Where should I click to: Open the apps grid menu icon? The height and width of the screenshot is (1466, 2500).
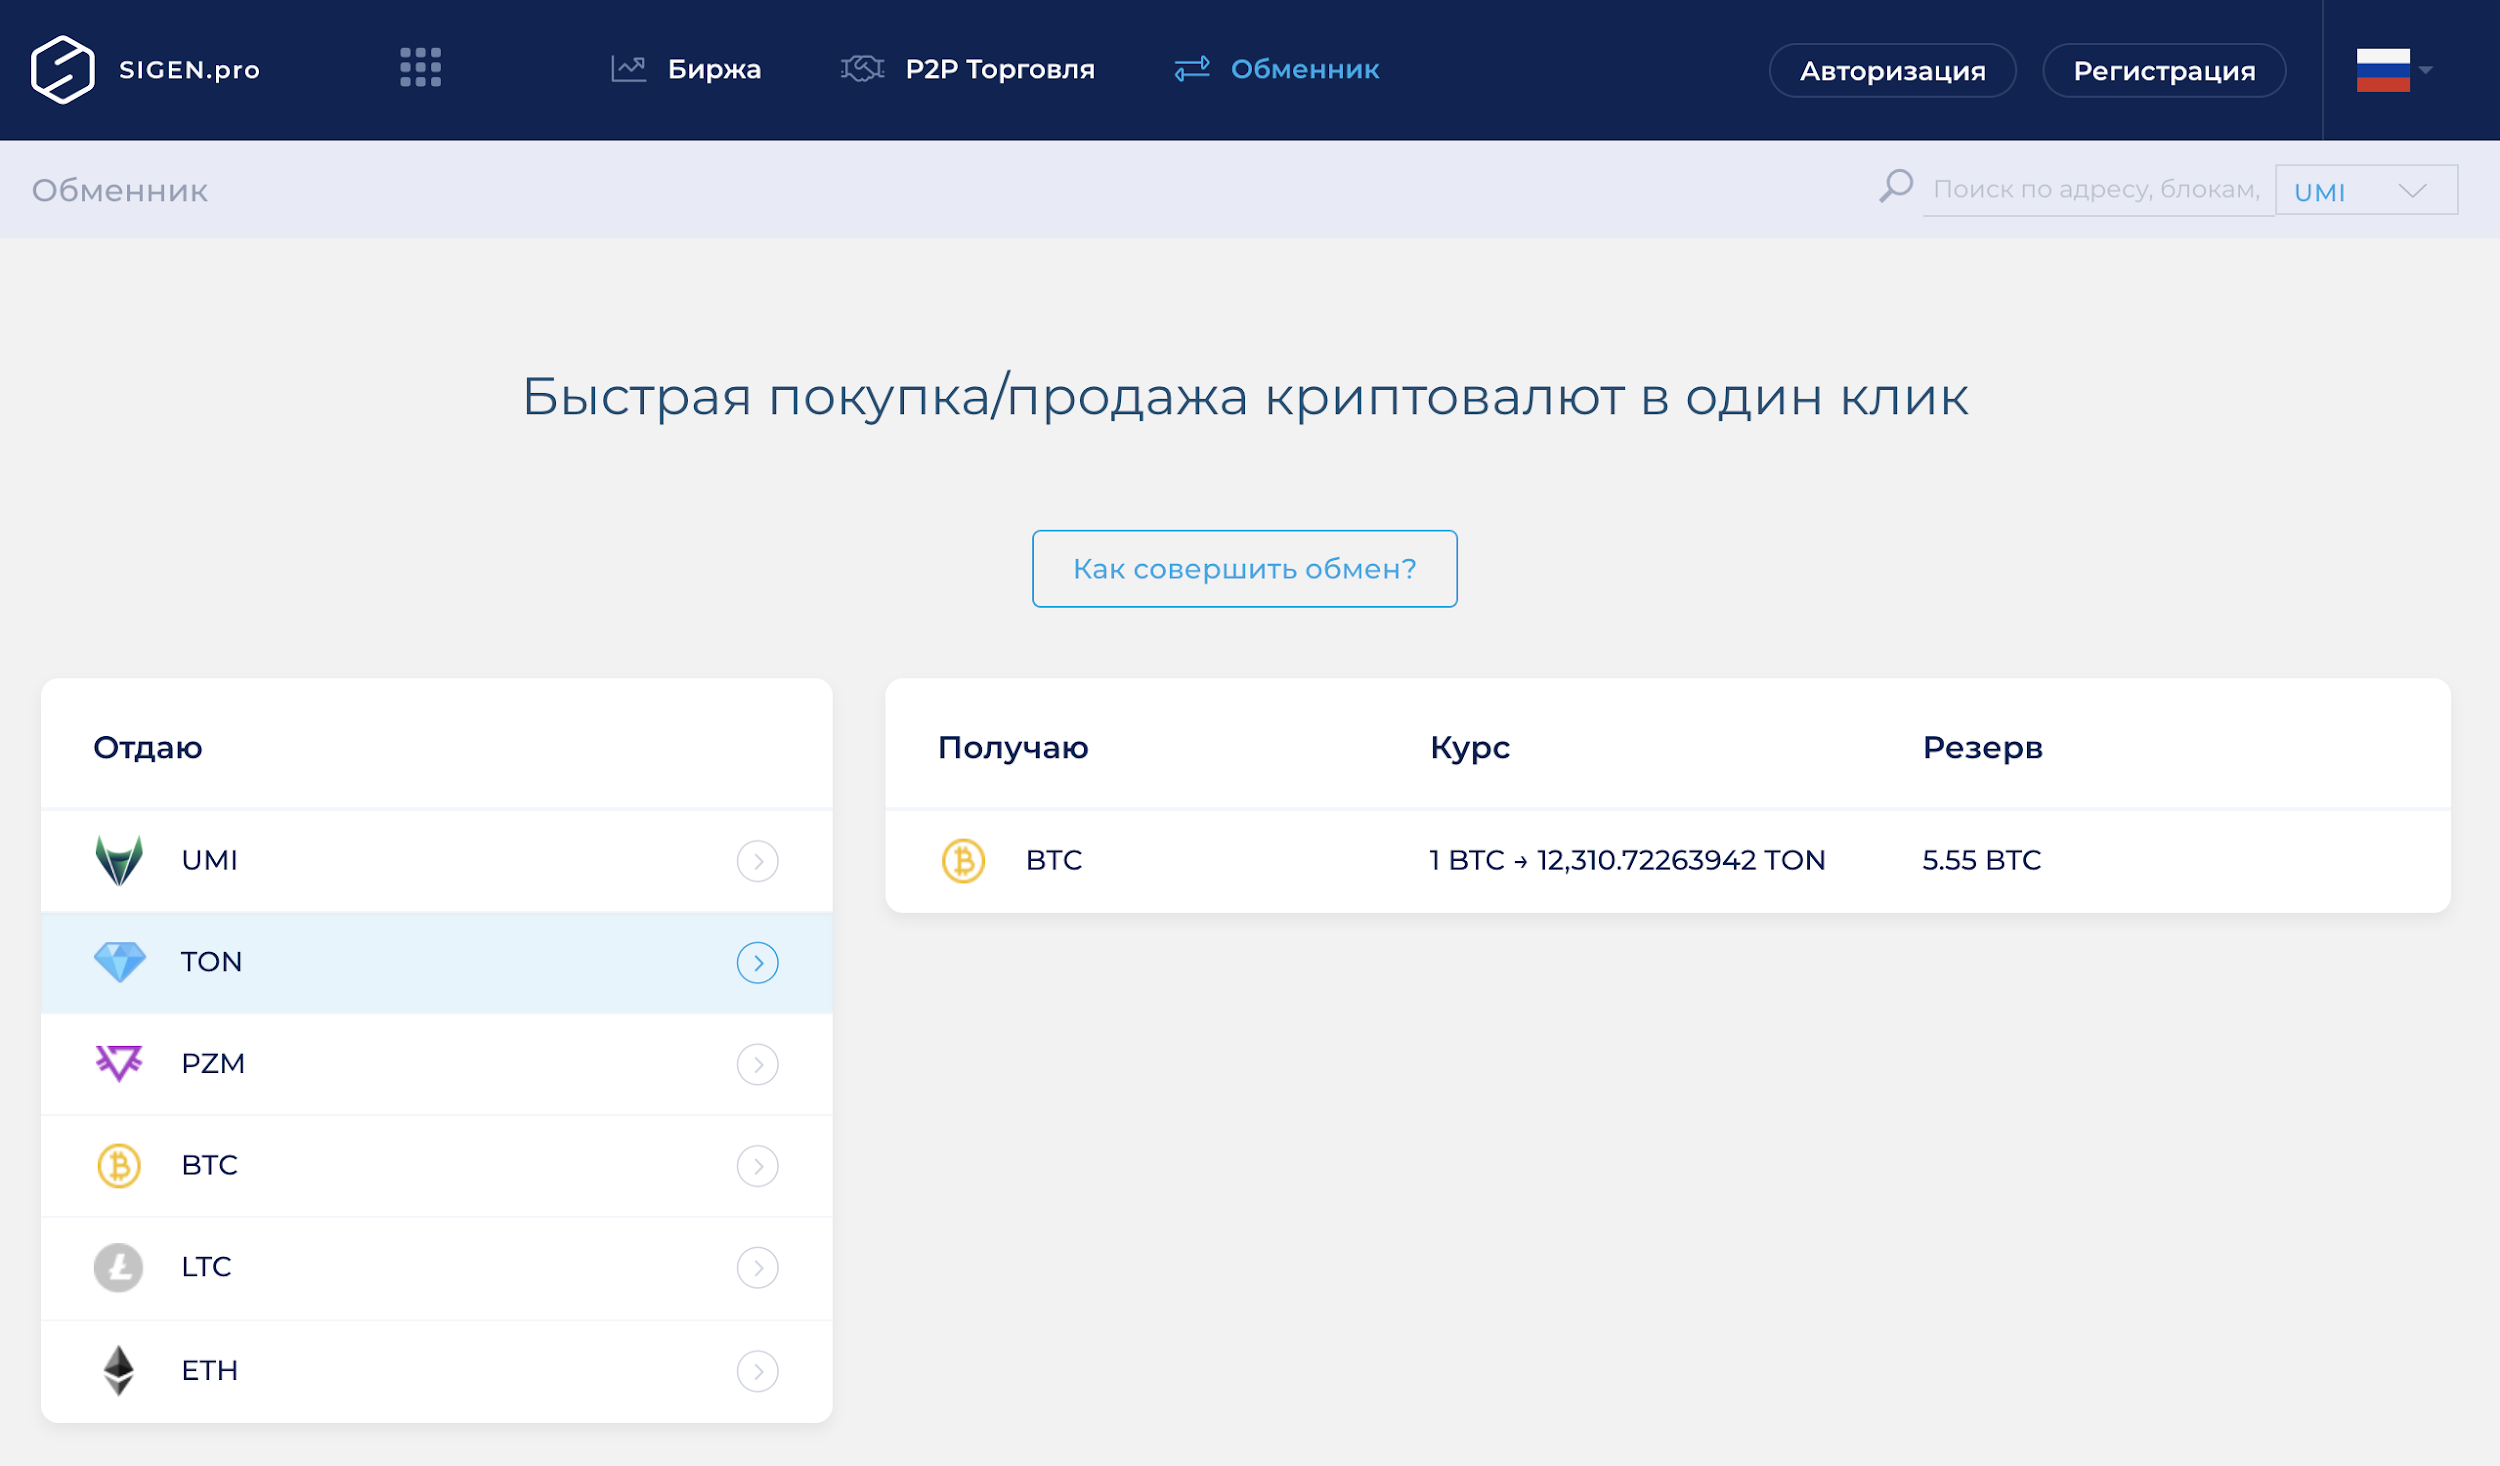420,68
